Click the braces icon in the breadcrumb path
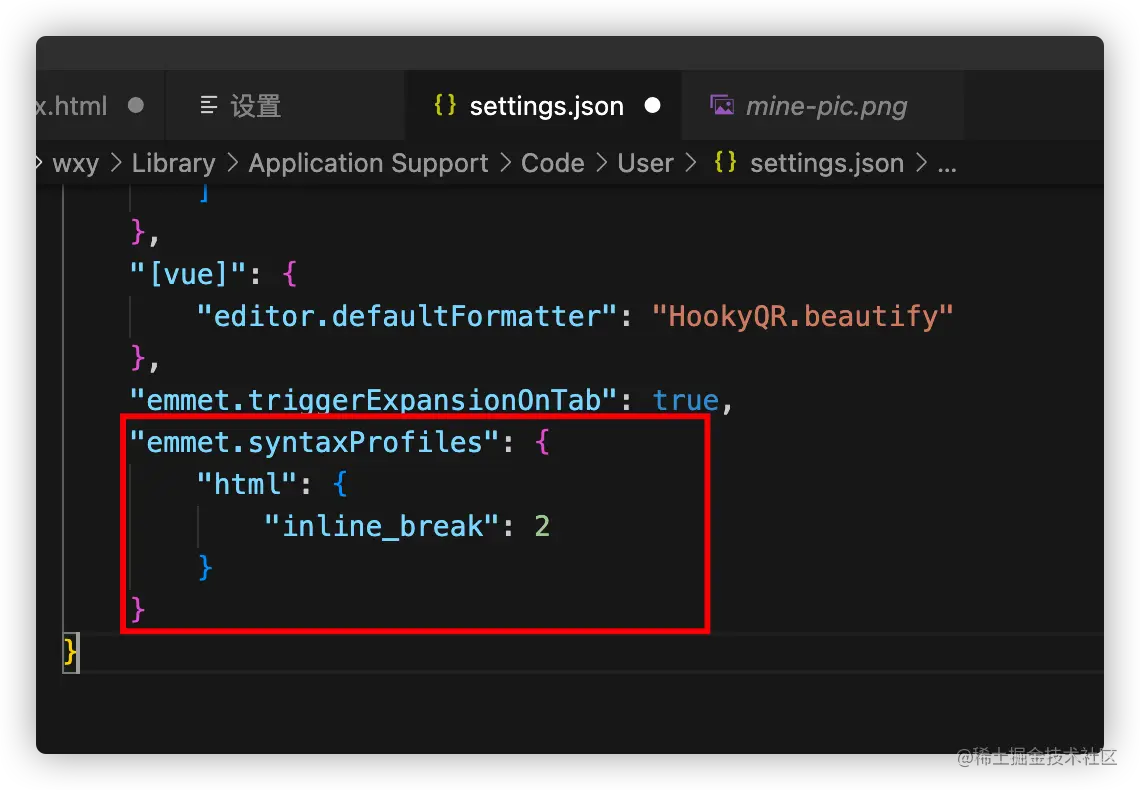The width and height of the screenshot is (1140, 790). click(x=726, y=163)
